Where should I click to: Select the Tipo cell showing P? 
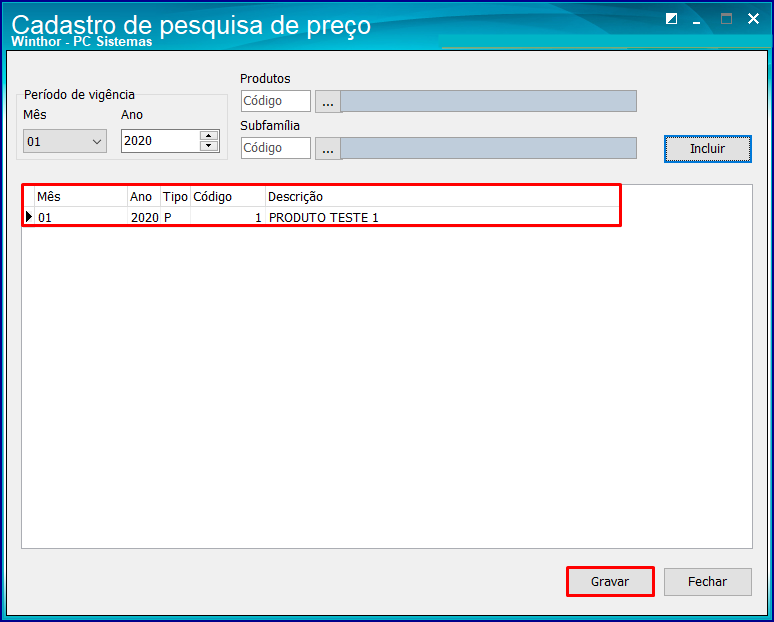tap(175, 217)
